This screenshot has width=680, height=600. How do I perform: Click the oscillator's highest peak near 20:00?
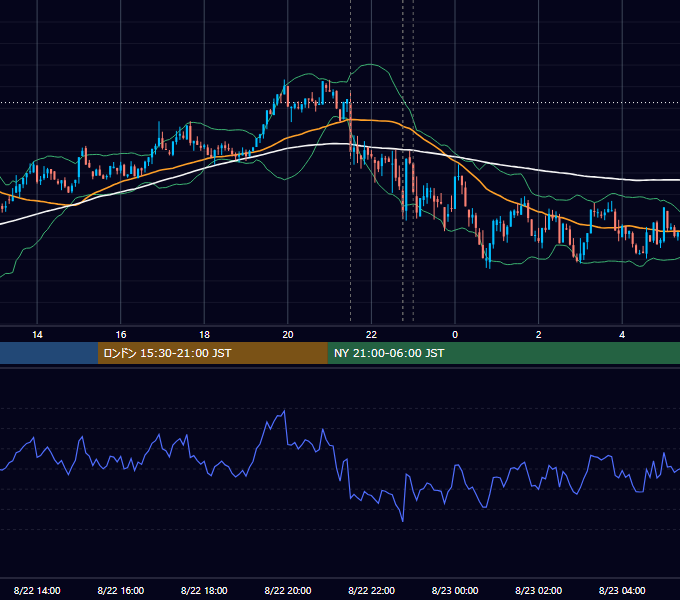[x=284, y=411]
